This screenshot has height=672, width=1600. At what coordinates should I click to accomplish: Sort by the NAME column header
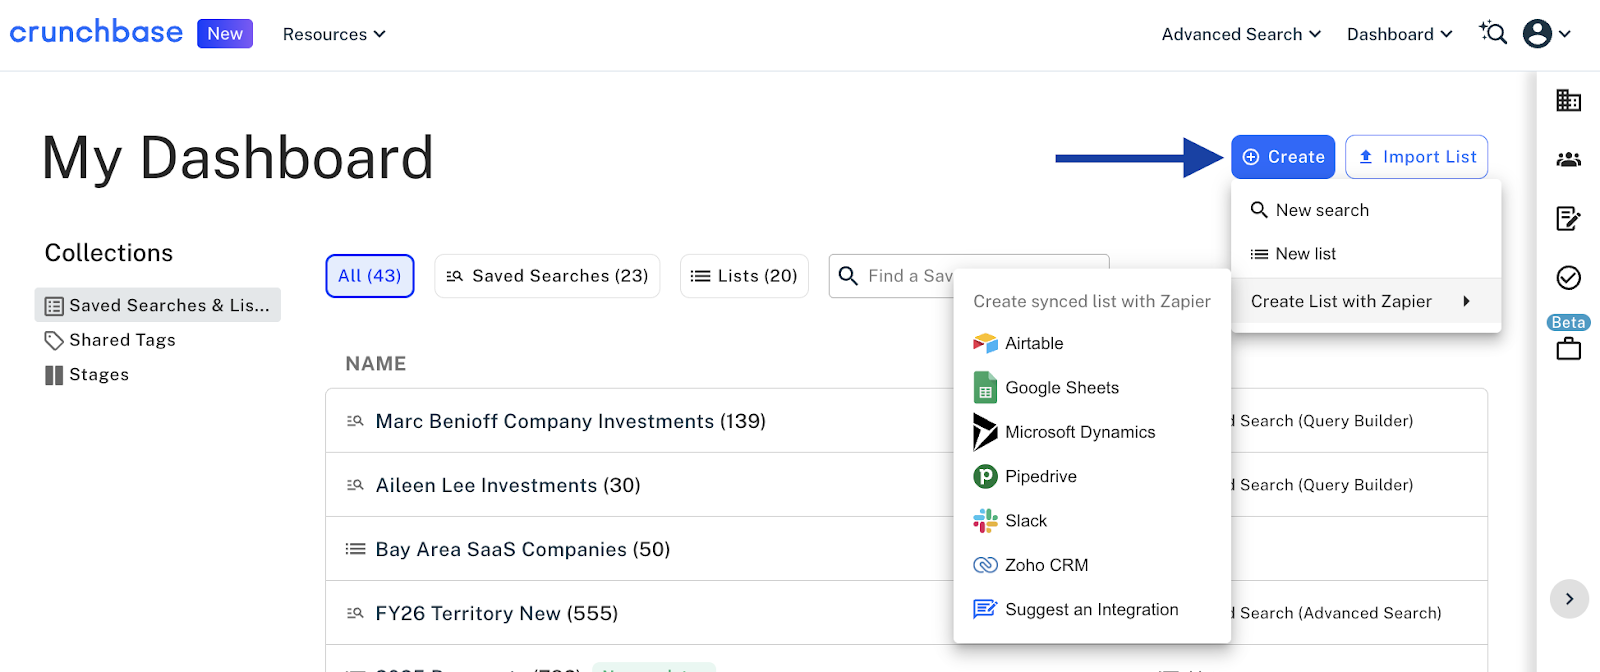(x=376, y=364)
